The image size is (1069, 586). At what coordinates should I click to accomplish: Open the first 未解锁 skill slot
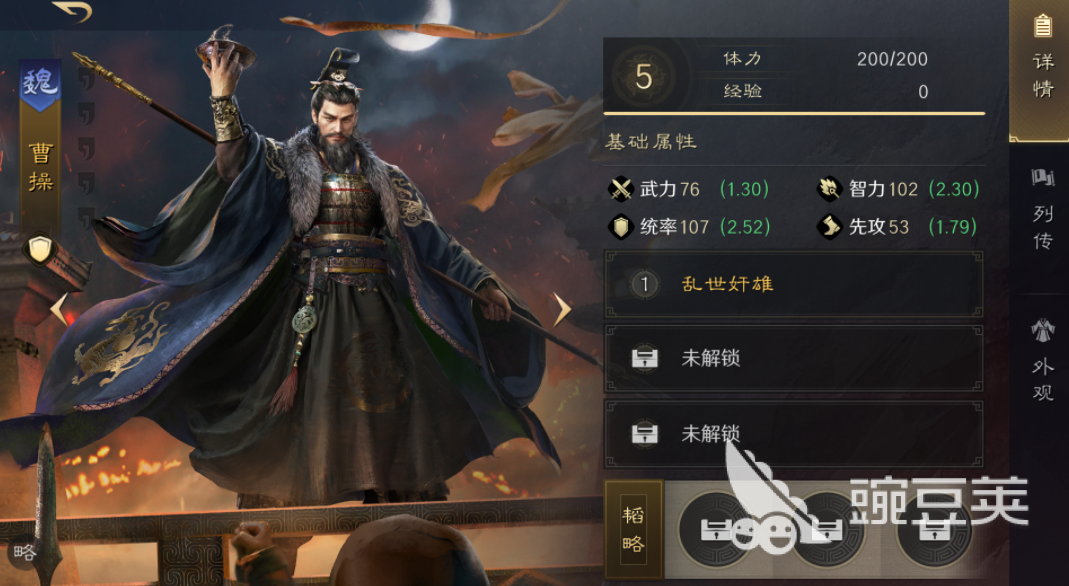[x=794, y=358]
